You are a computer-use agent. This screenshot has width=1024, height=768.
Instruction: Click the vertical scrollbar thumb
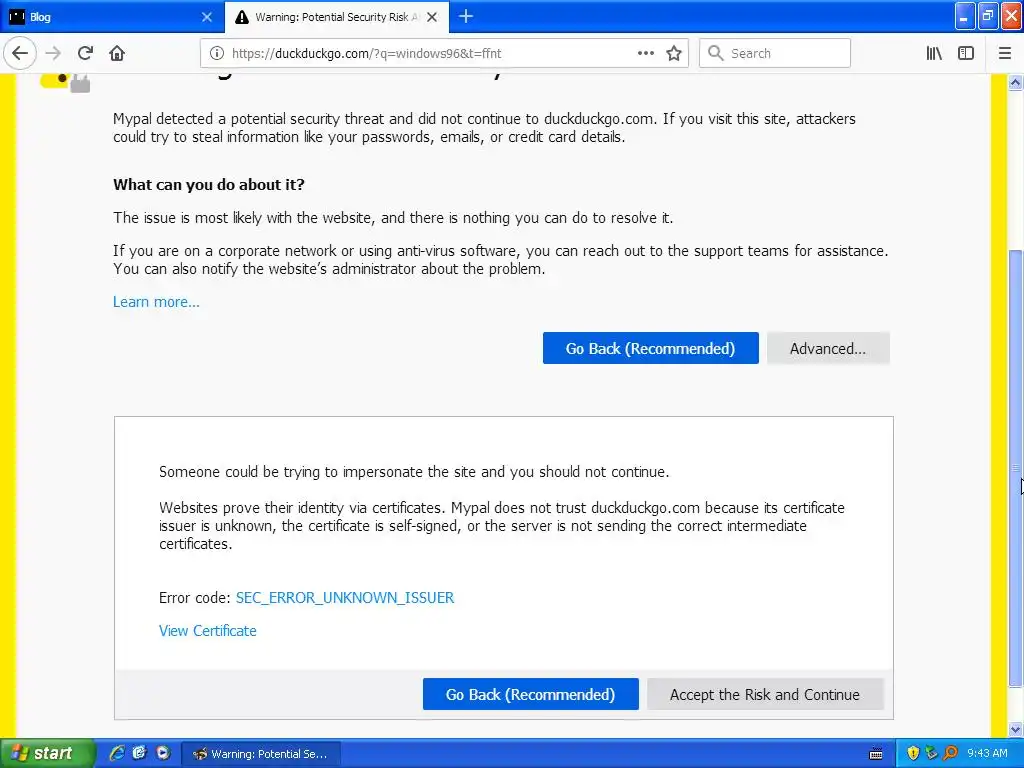(x=1016, y=468)
